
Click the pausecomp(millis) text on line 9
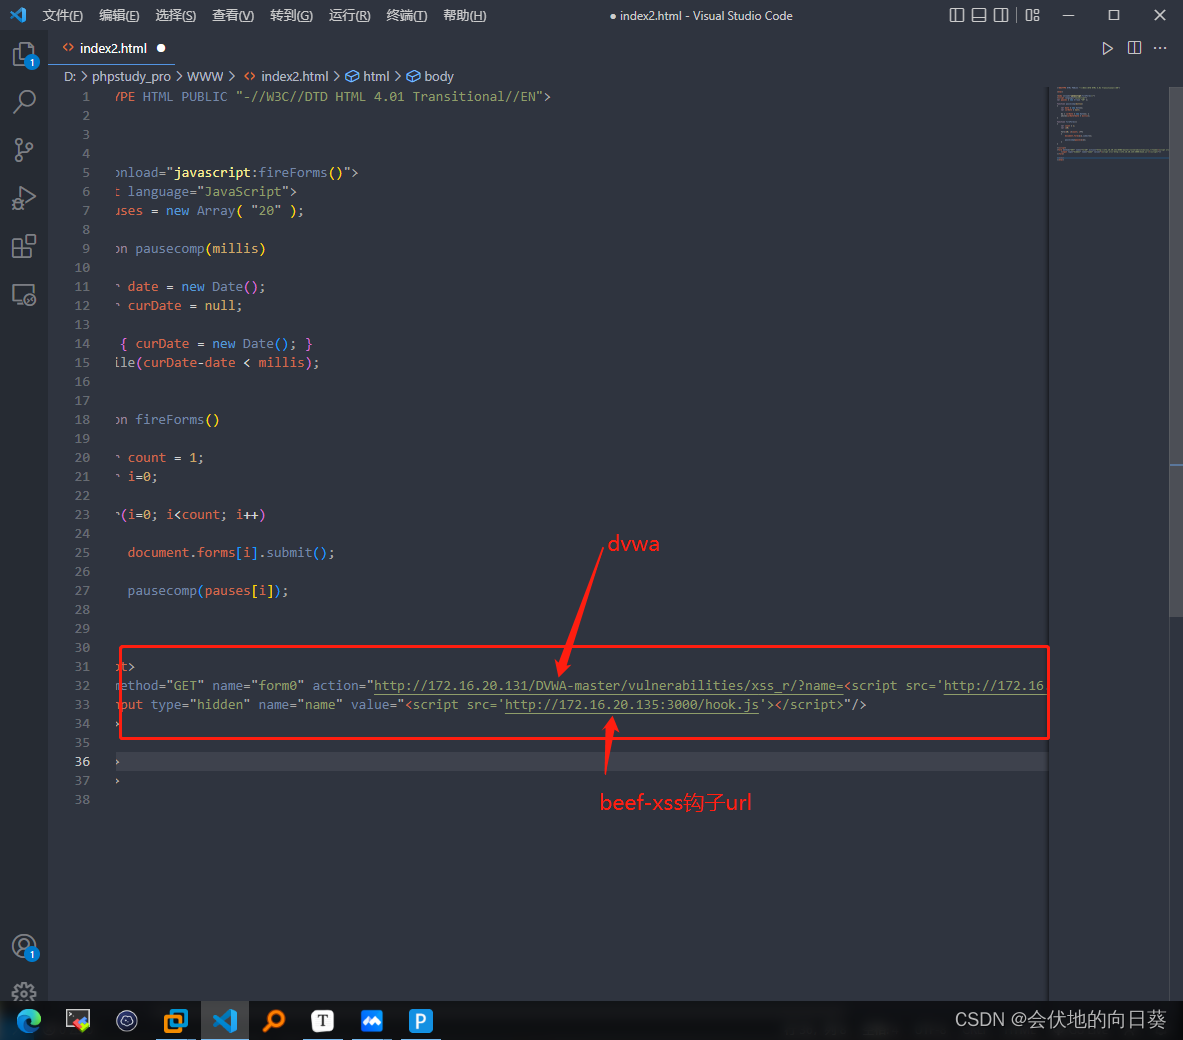200,249
